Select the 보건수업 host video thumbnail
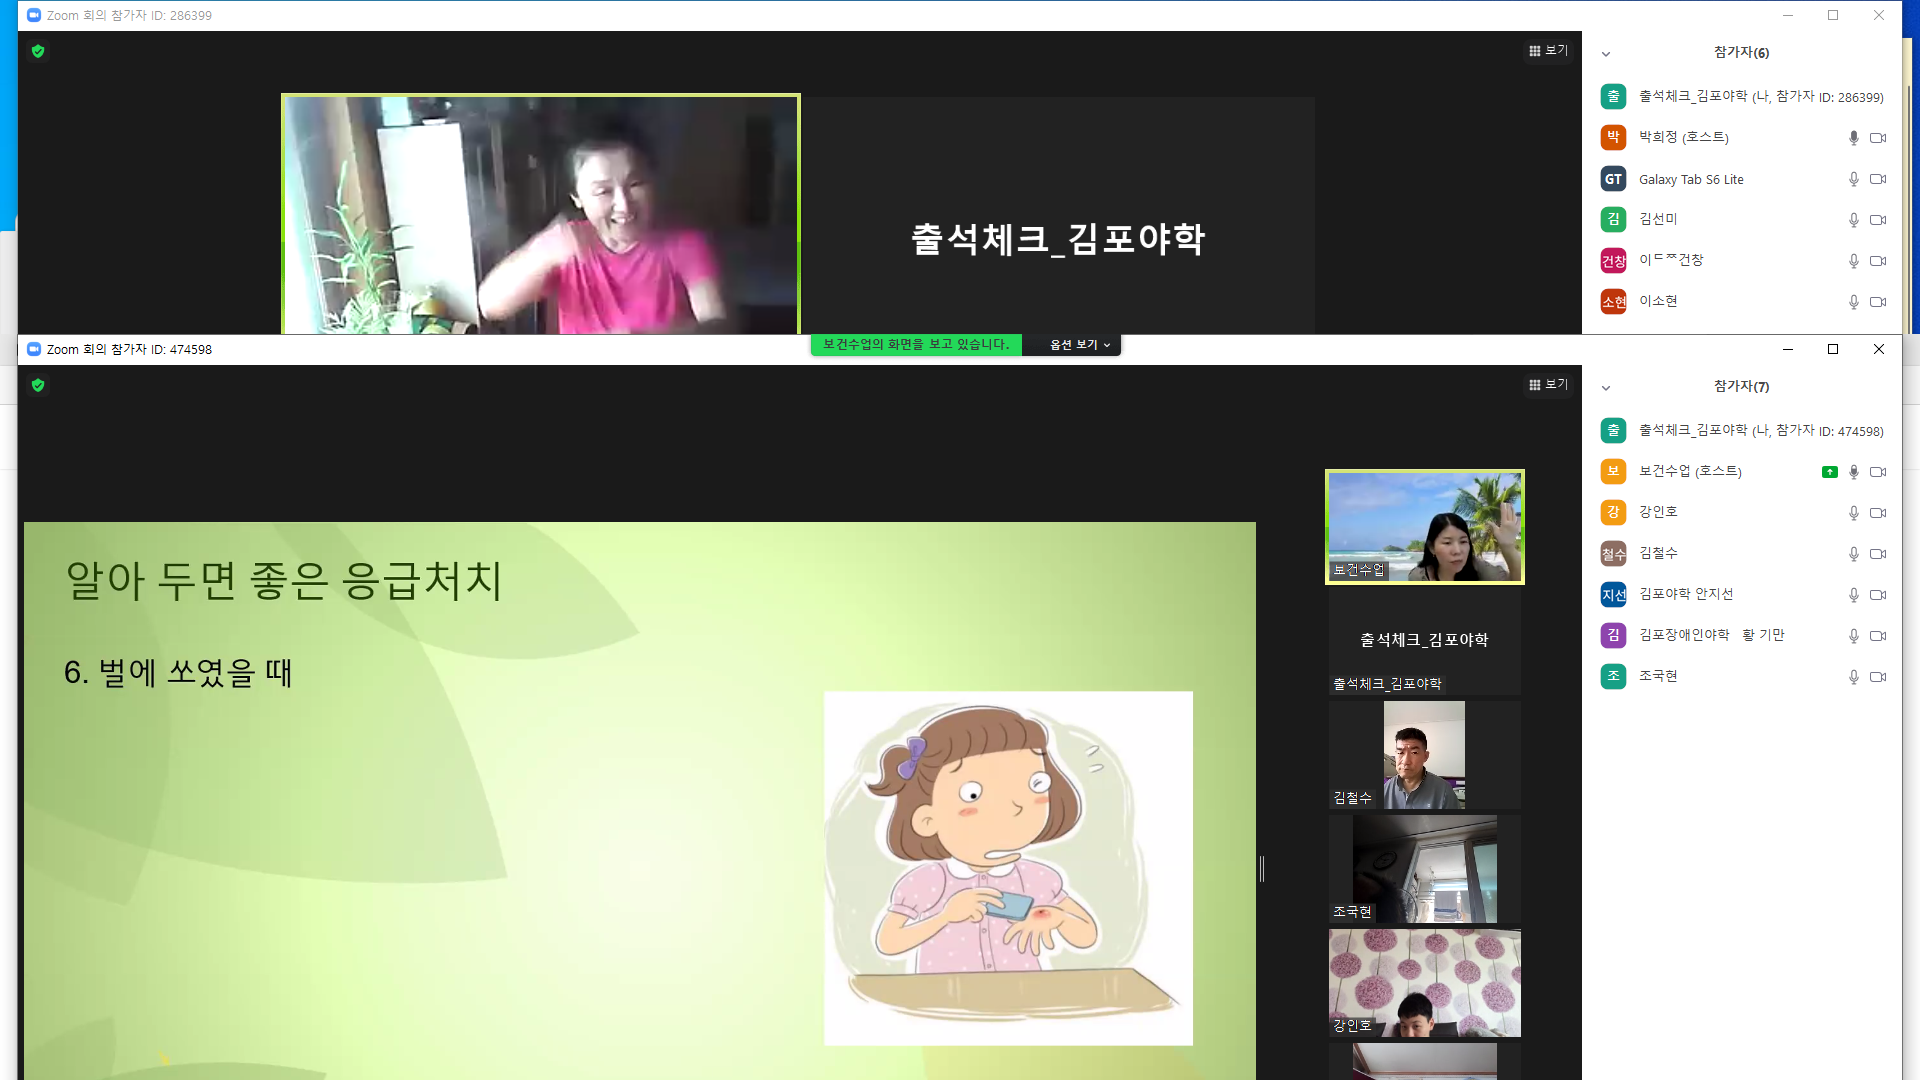This screenshot has height=1080, width=1920. pos(1424,527)
